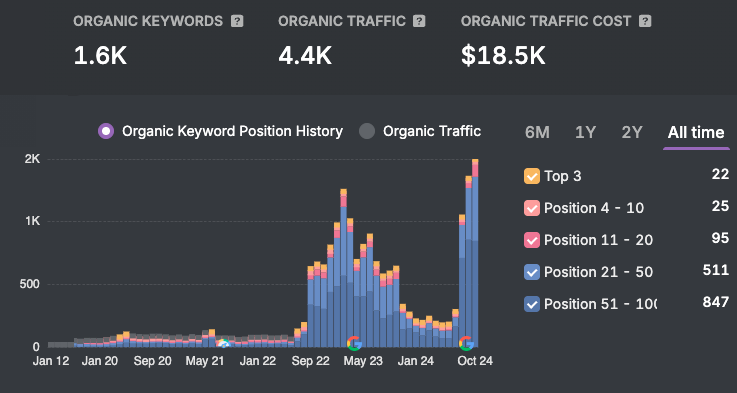This screenshot has width=737, height=393.
Task: Toggle the Position 51 - 100 checkbox
Action: (x=532, y=304)
